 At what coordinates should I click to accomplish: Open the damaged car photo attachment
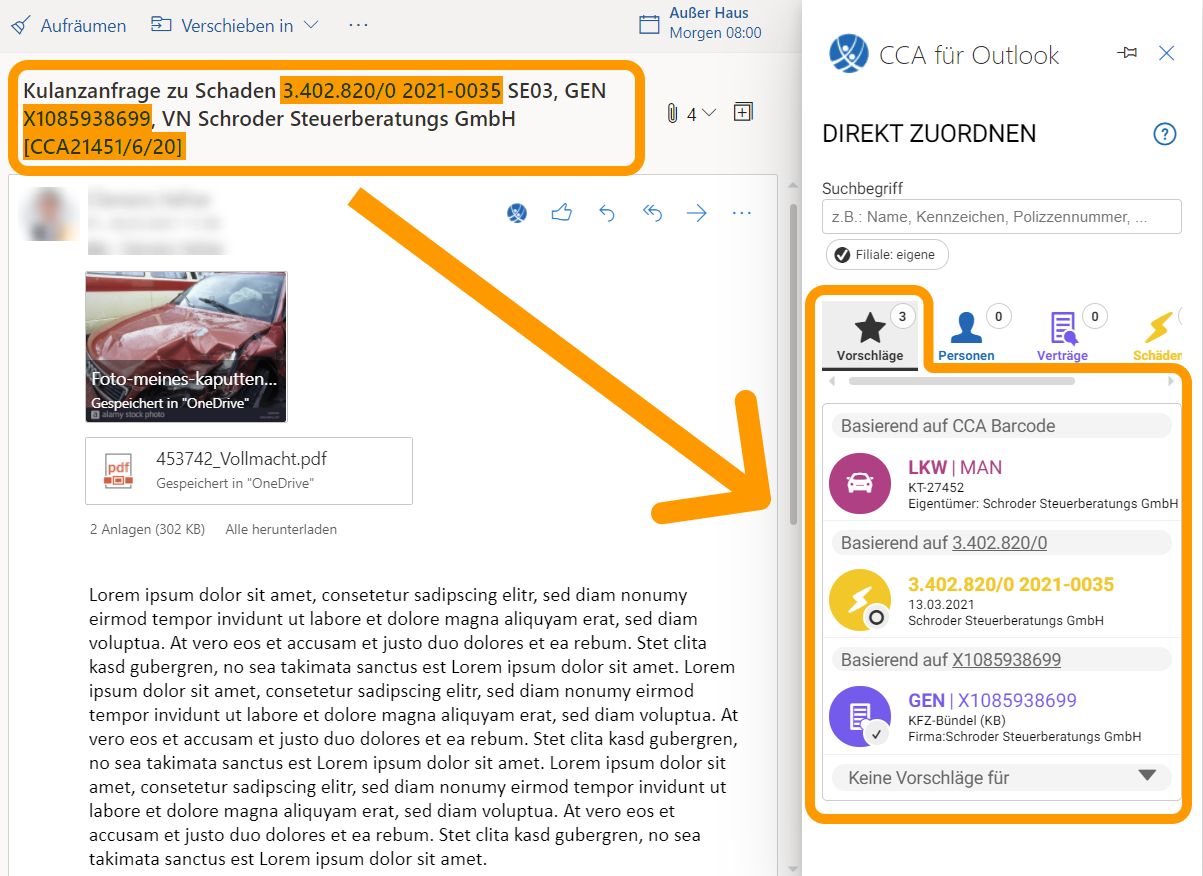[186, 346]
